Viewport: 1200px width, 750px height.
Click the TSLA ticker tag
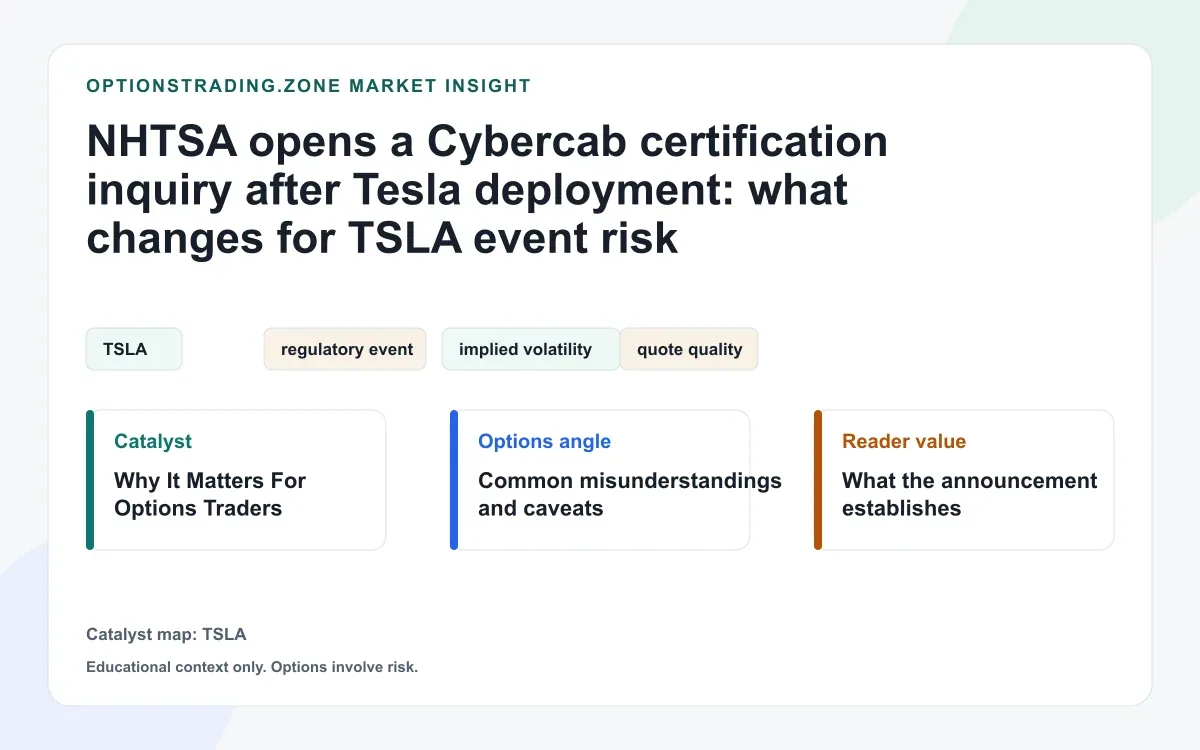tap(134, 349)
